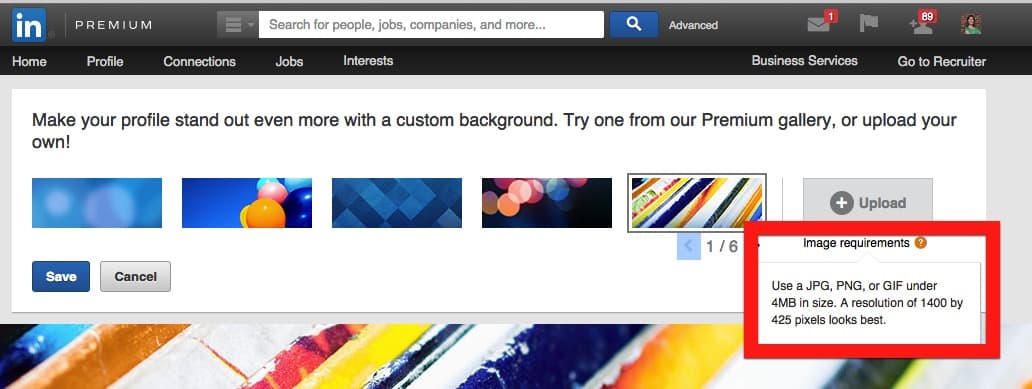This screenshot has width=1032, height=389.
Task: Choose the colorful balloons background thumbnail
Action: (x=247, y=203)
